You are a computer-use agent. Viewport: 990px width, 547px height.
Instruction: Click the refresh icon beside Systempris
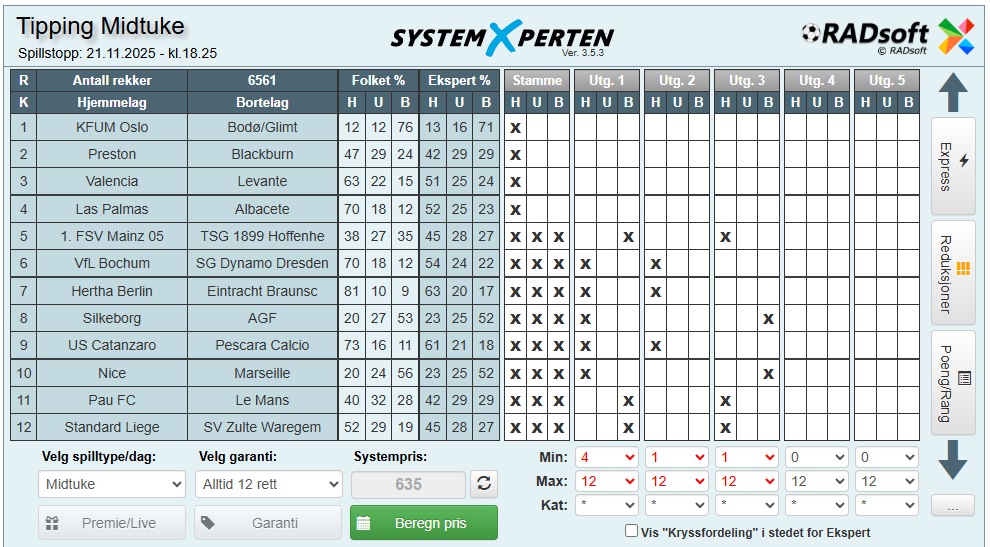click(485, 484)
